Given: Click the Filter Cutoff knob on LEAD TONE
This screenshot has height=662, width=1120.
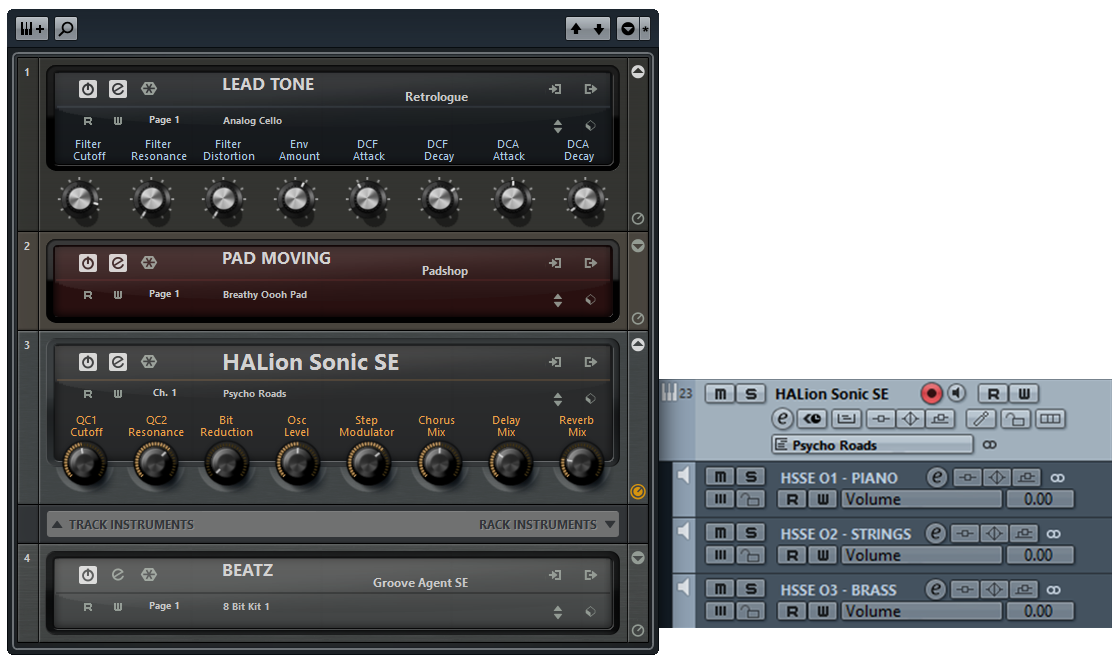Looking at the screenshot, I should click(x=80, y=199).
